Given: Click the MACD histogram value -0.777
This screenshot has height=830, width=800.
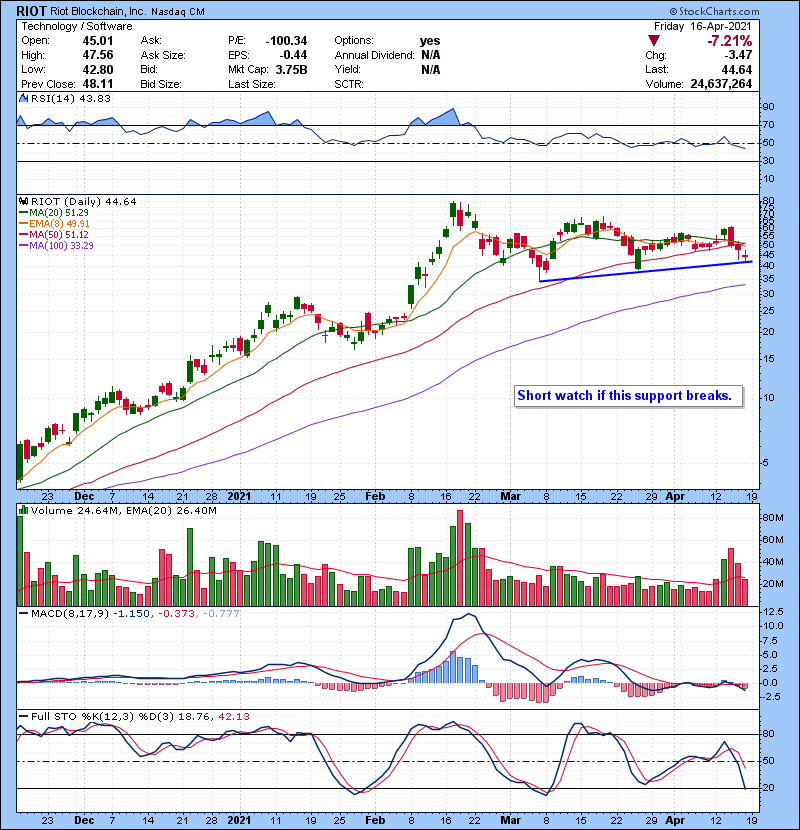Looking at the screenshot, I should 221,613.
